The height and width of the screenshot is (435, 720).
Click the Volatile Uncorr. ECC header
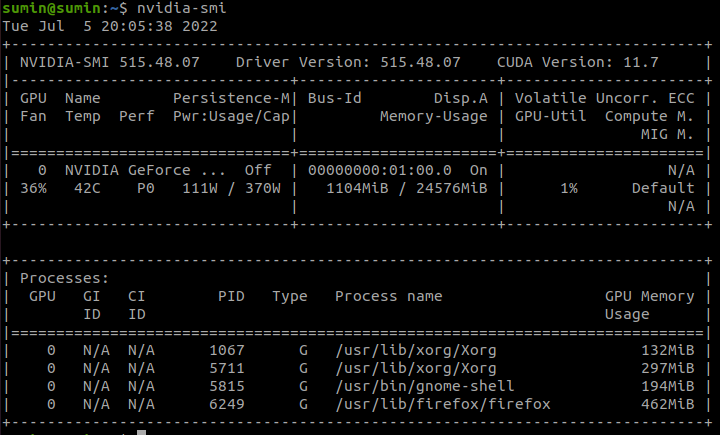[x=605, y=98]
